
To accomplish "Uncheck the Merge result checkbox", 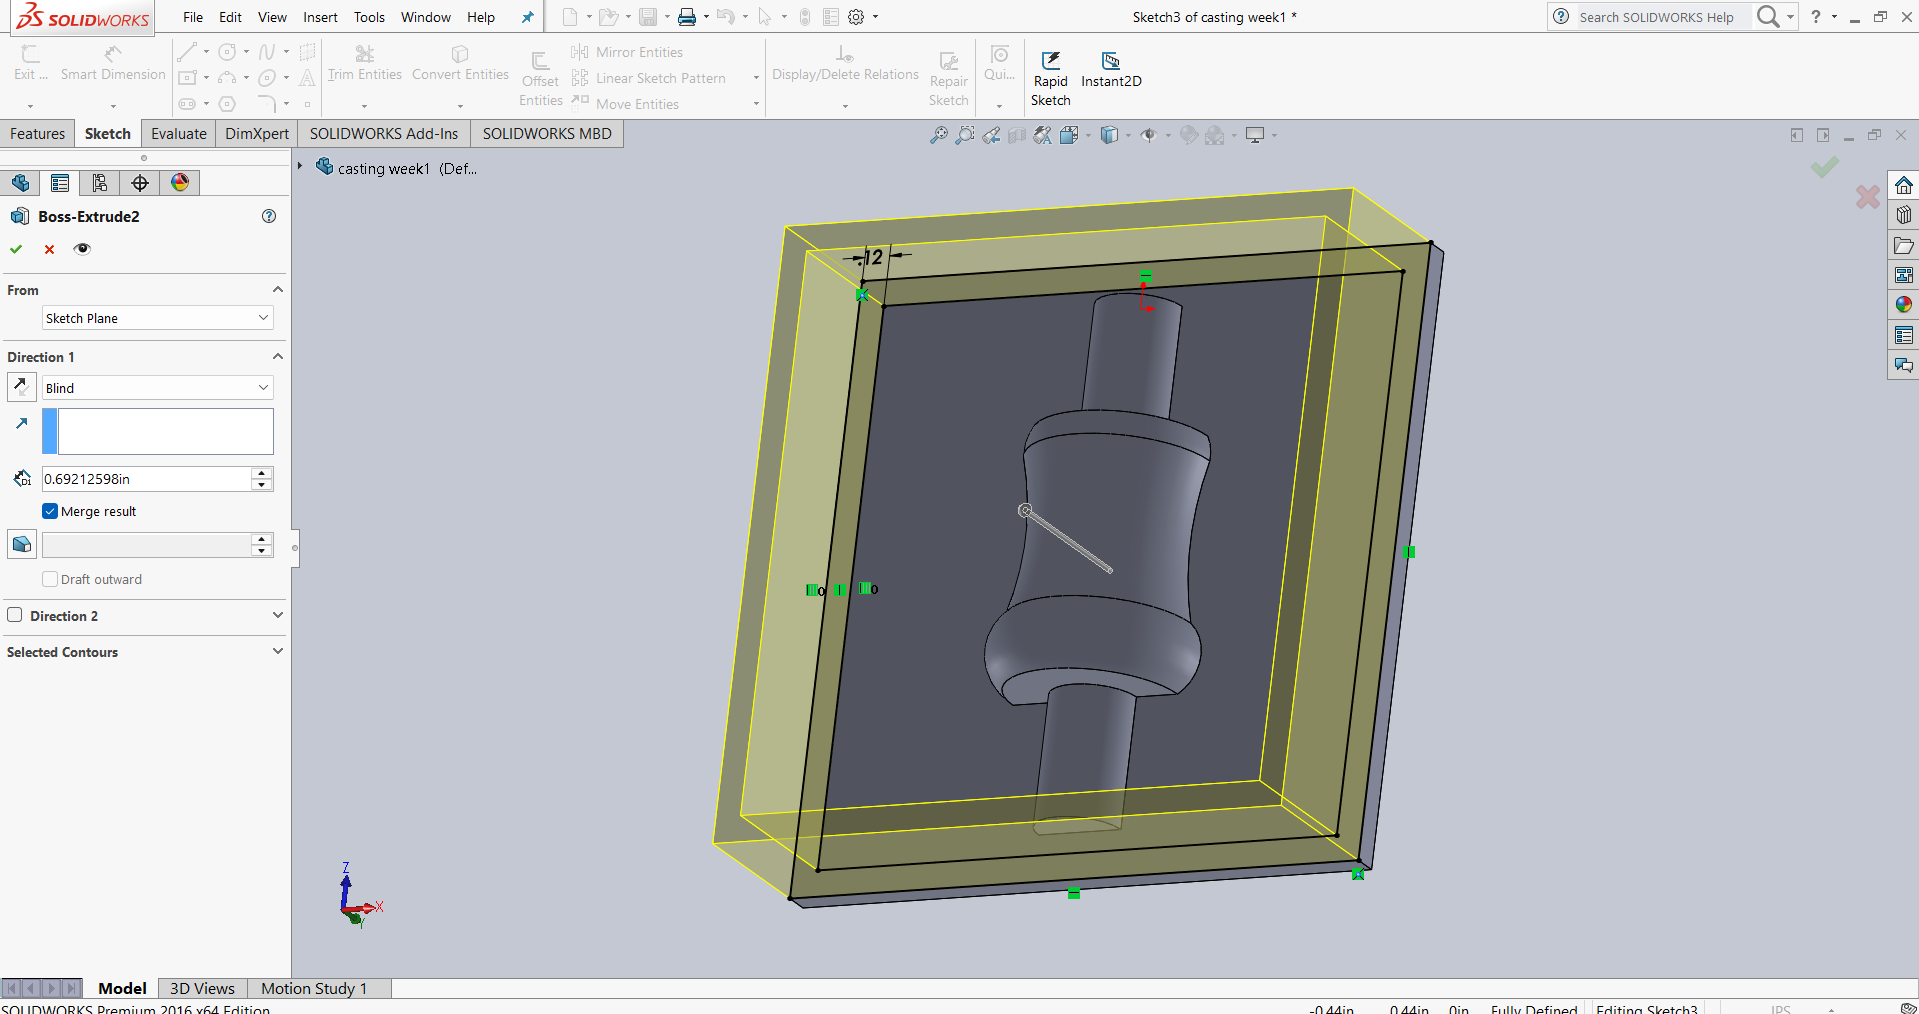I will click(x=50, y=511).
